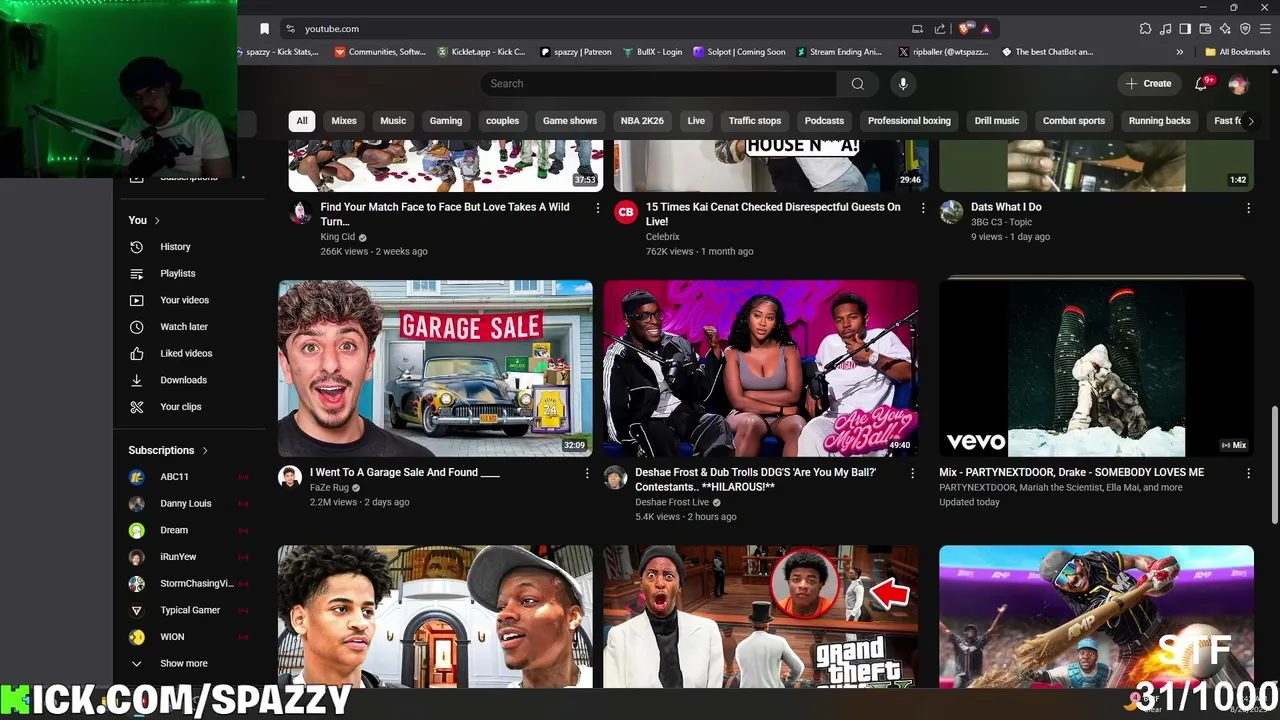The image size is (1280, 720).
Task: Select the Gaming filter chip
Action: pyautogui.click(x=446, y=121)
